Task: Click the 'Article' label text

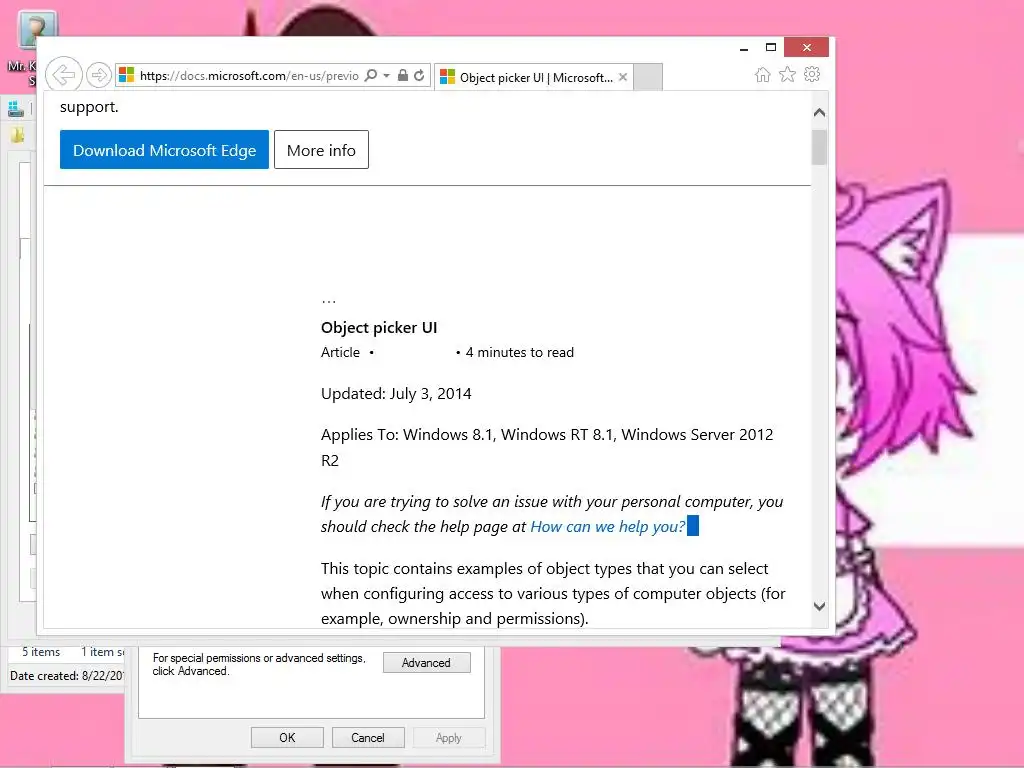Action: tap(340, 352)
